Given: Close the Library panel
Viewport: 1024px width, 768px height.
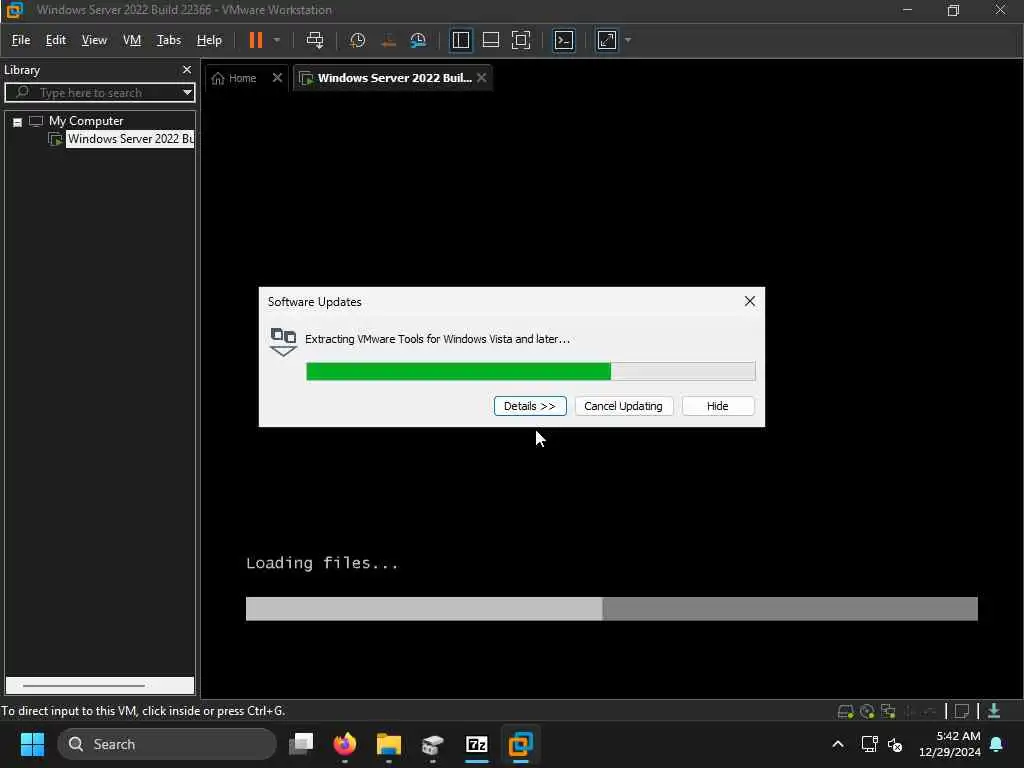Looking at the screenshot, I should (187, 69).
